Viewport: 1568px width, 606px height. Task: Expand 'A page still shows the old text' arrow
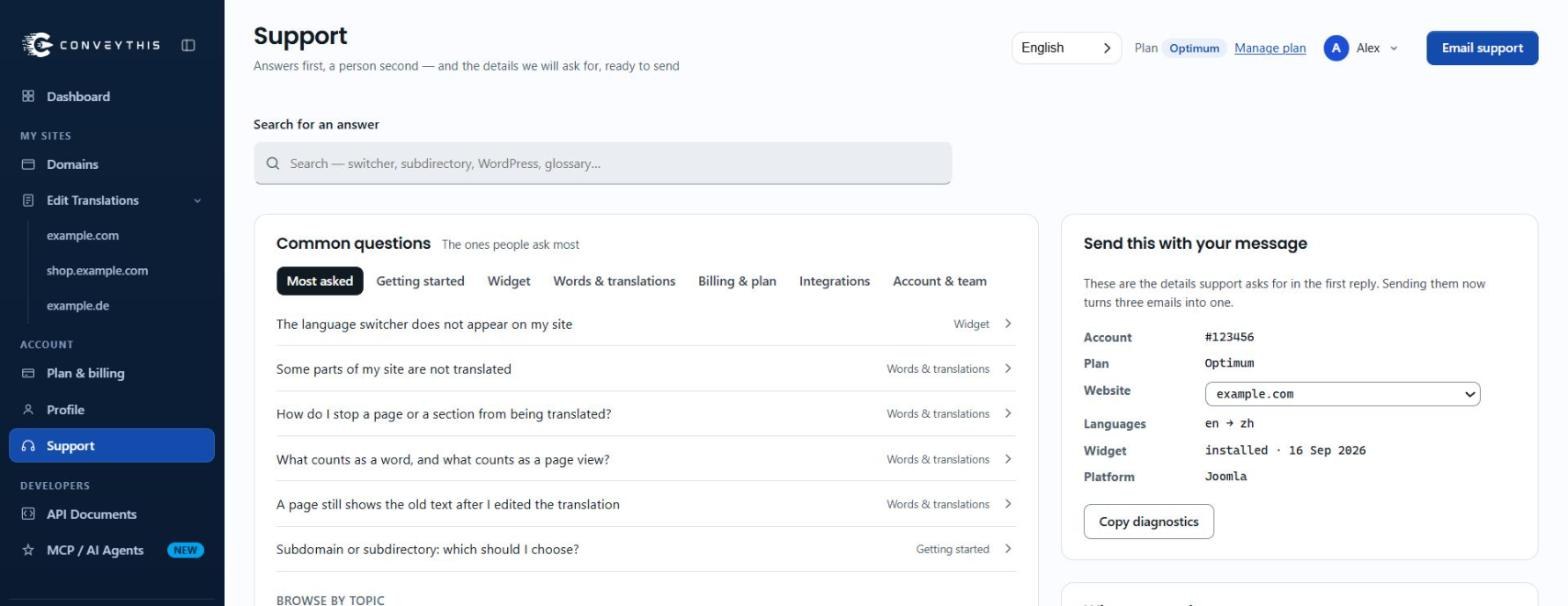pos(1008,504)
